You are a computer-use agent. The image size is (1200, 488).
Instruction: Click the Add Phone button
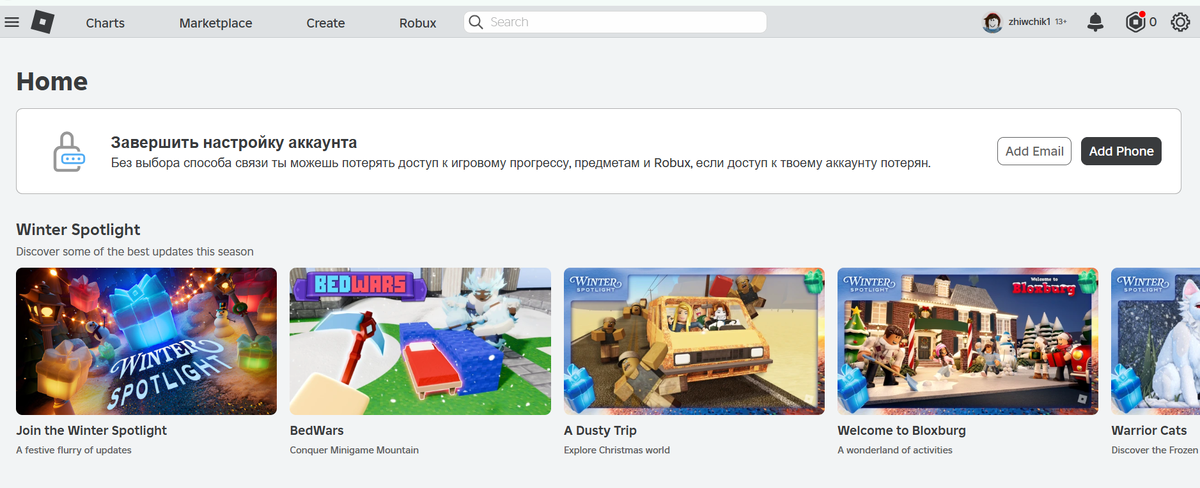point(1121,151)
